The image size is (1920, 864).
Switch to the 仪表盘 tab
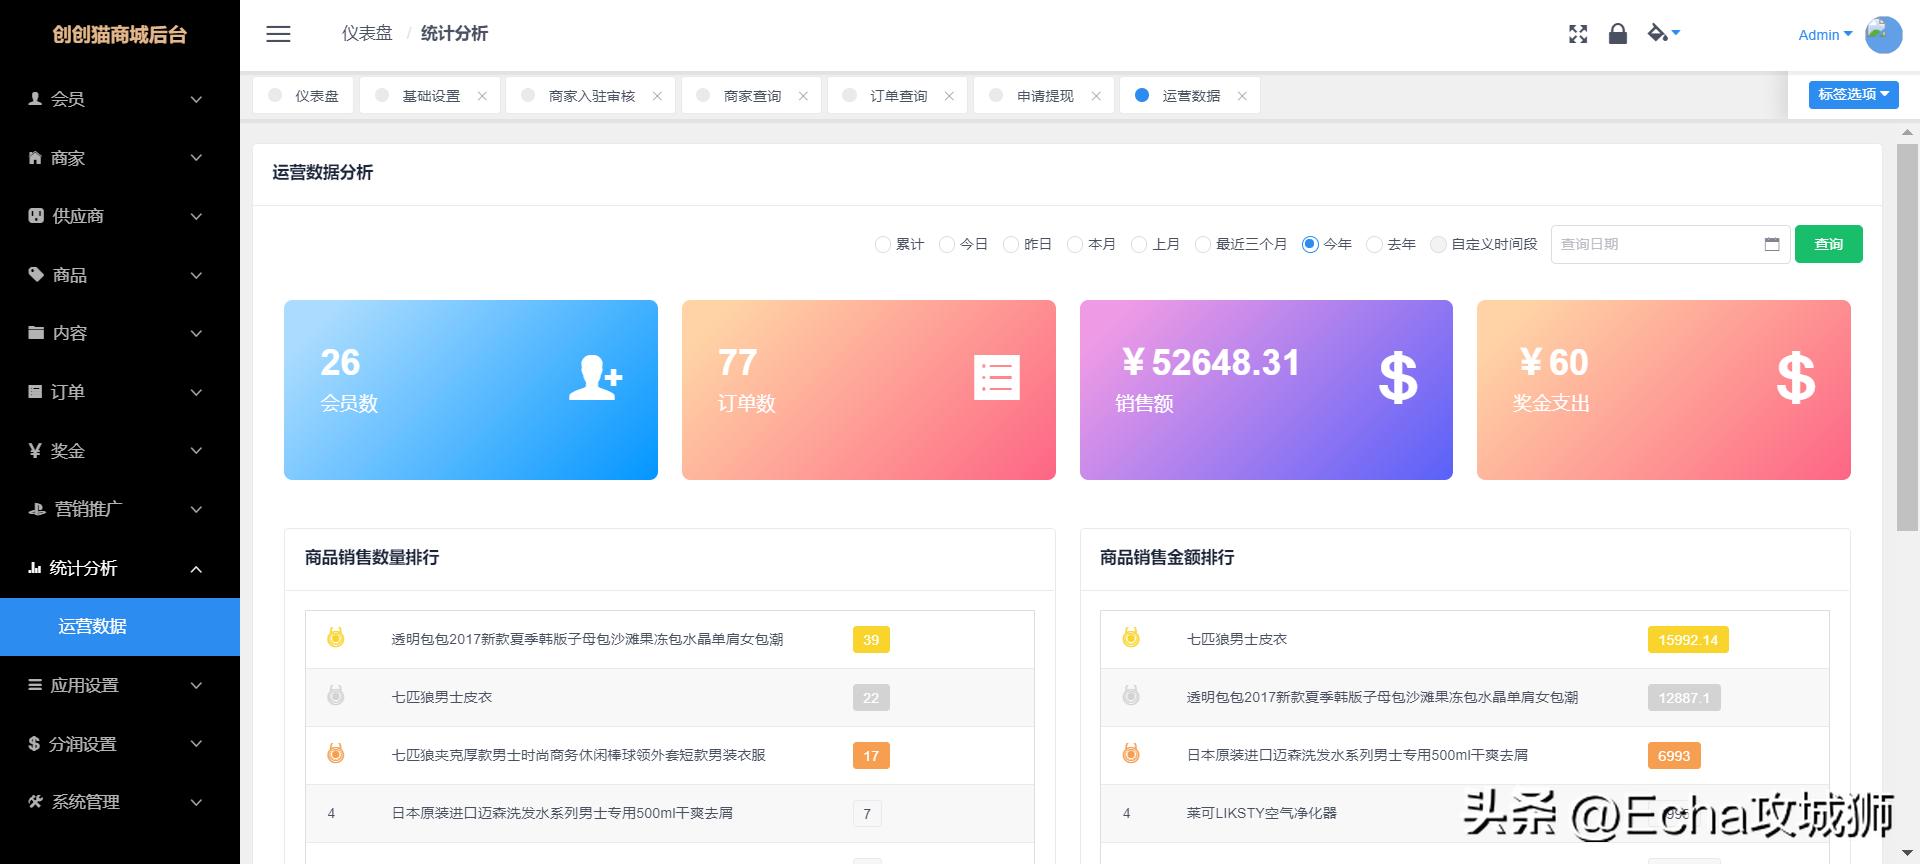[303, 95]
